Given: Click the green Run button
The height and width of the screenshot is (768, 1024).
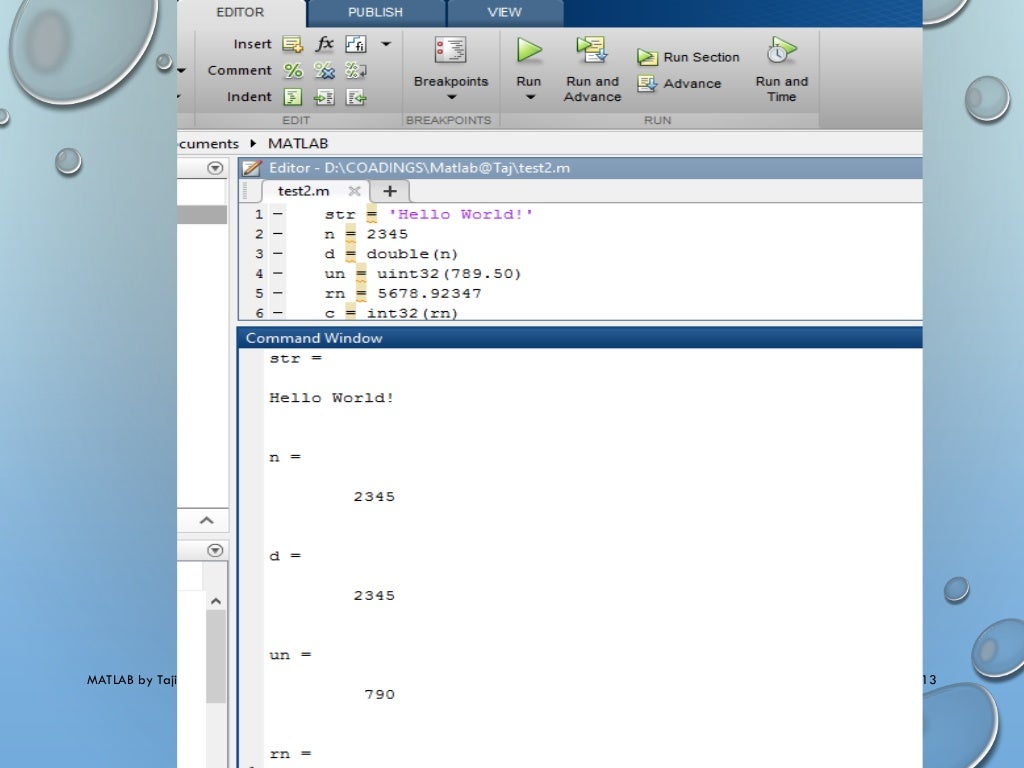Looking at the screenshot, I should coord(529,51).
